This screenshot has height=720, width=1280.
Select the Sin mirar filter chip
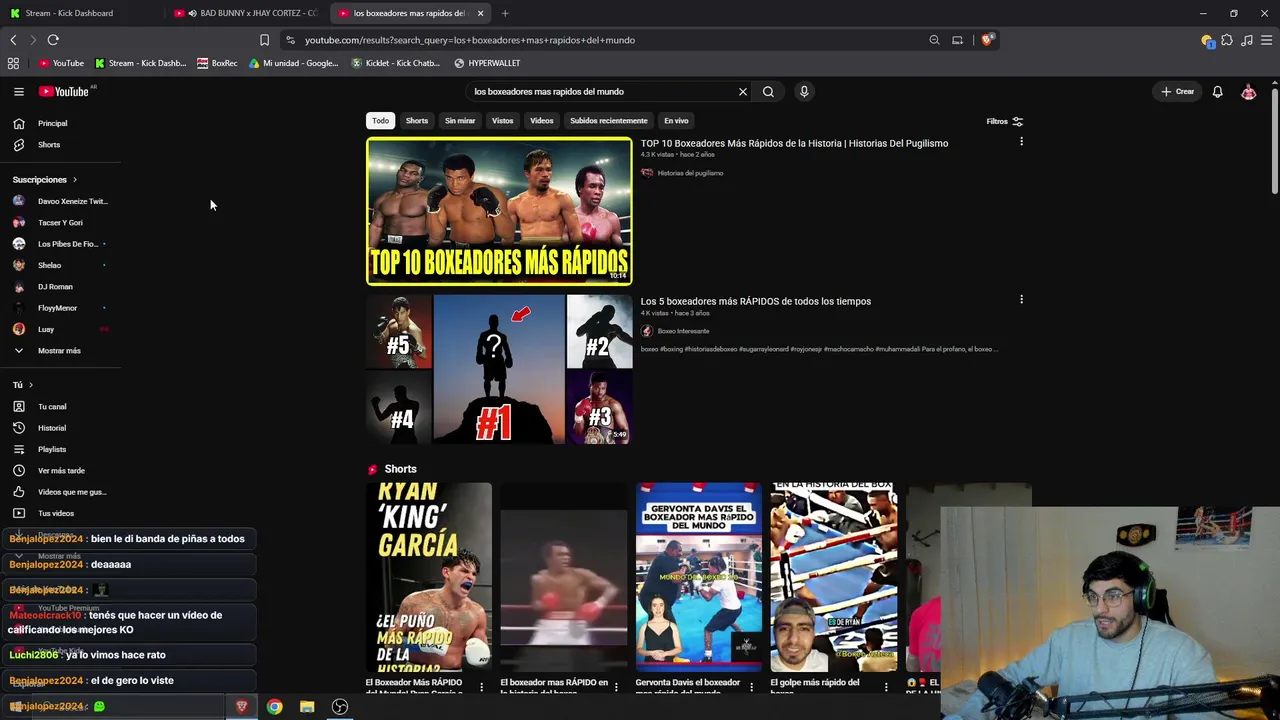point(460,121)
